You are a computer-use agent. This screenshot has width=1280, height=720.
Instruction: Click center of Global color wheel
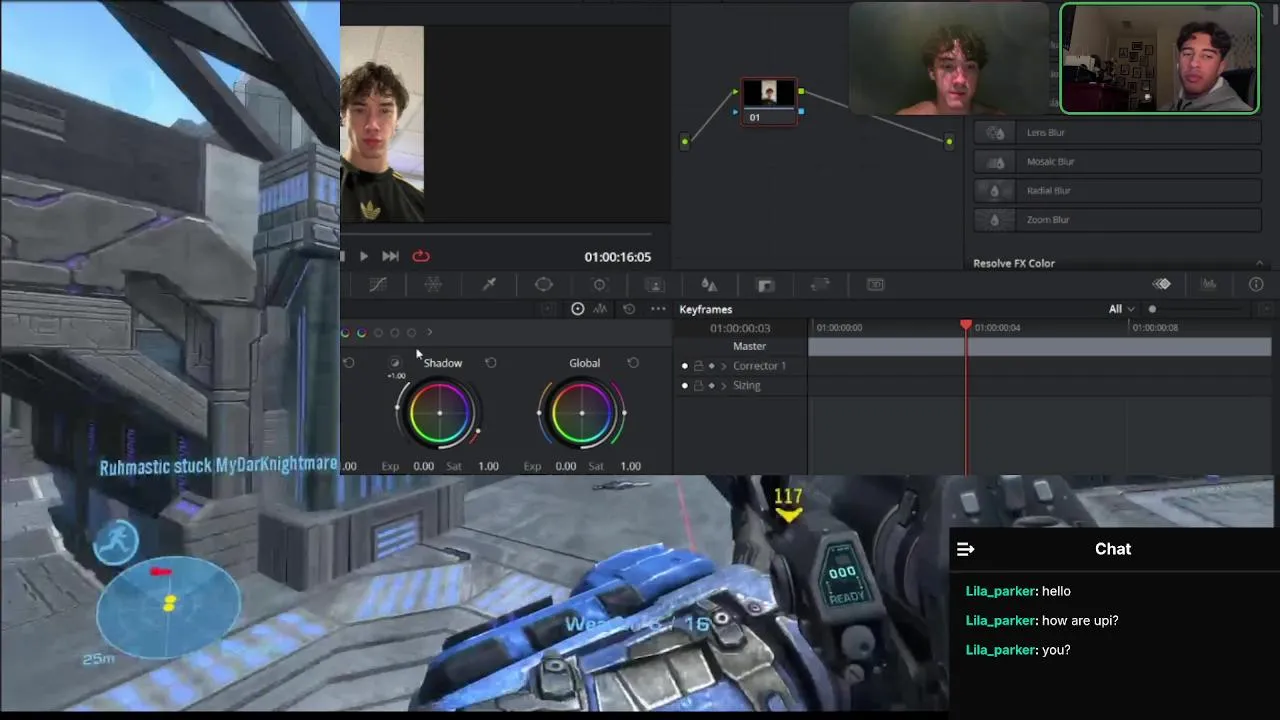coord(582,413)
